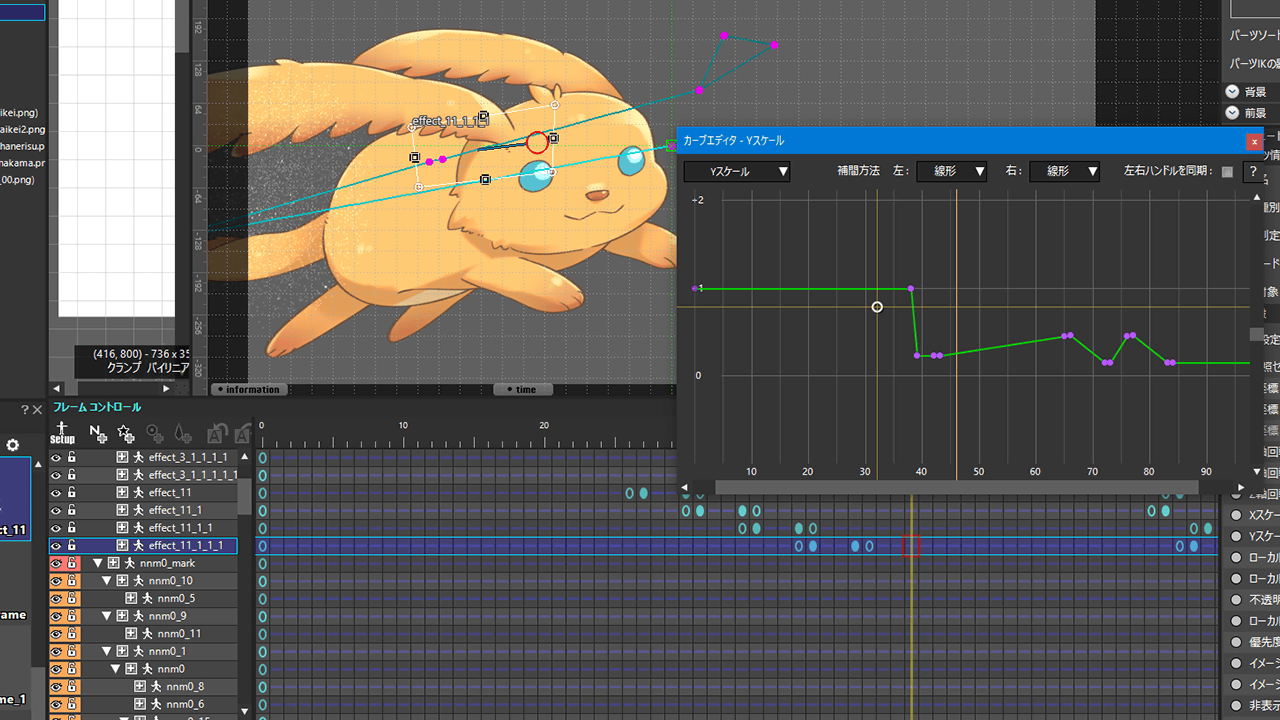Click the greyed circle-plus add icon
Viewport: 1280px width, 720px height.
point(155,433)
